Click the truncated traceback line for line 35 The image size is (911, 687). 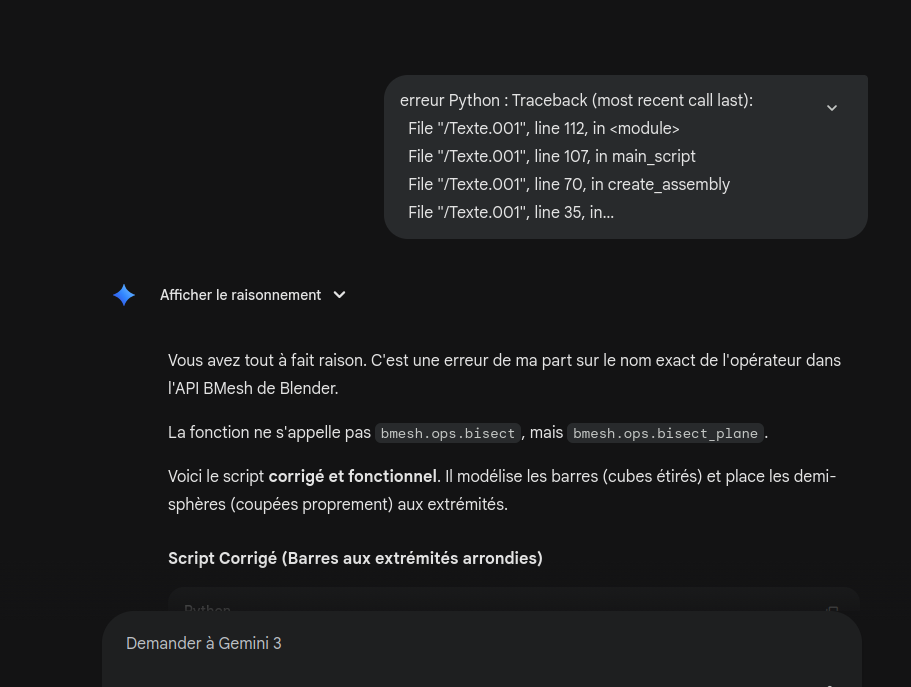pyautogui.click(x=510, y=212)
